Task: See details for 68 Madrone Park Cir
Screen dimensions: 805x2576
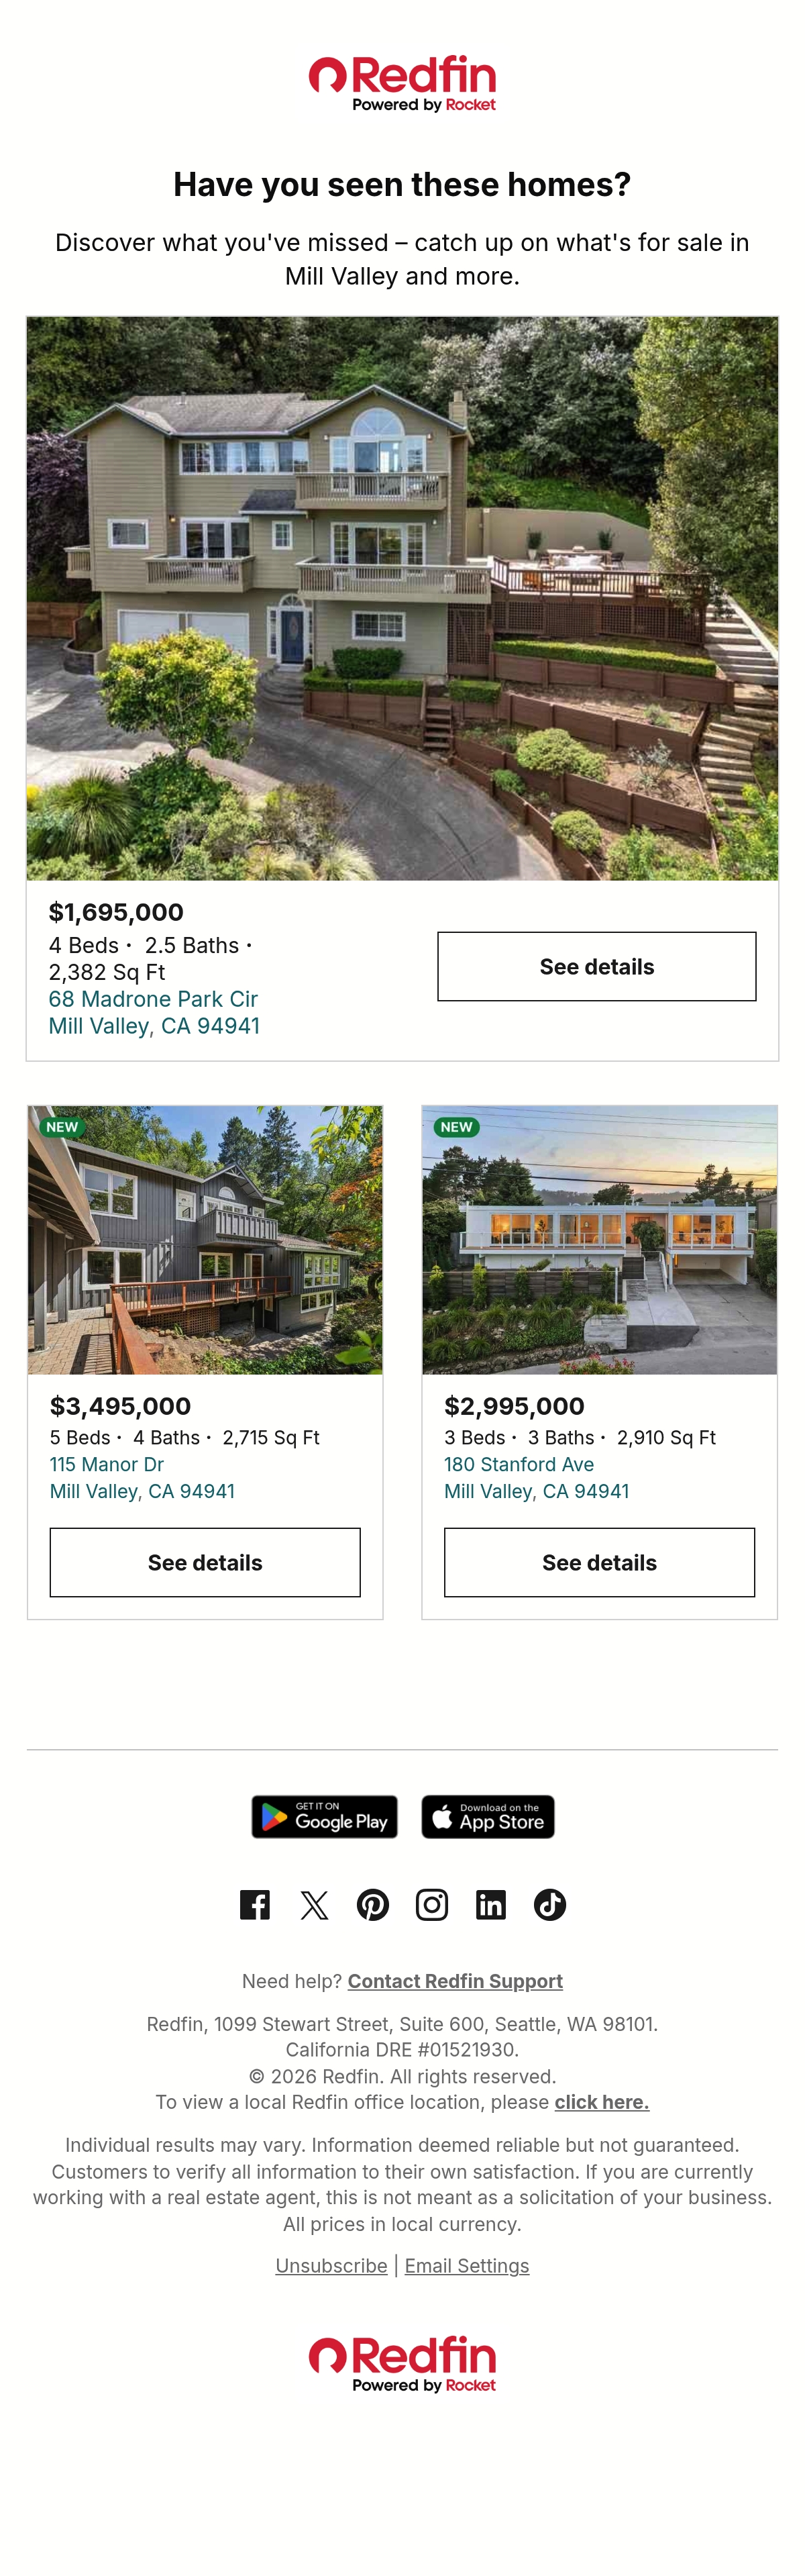Action: tap(597, 966)
